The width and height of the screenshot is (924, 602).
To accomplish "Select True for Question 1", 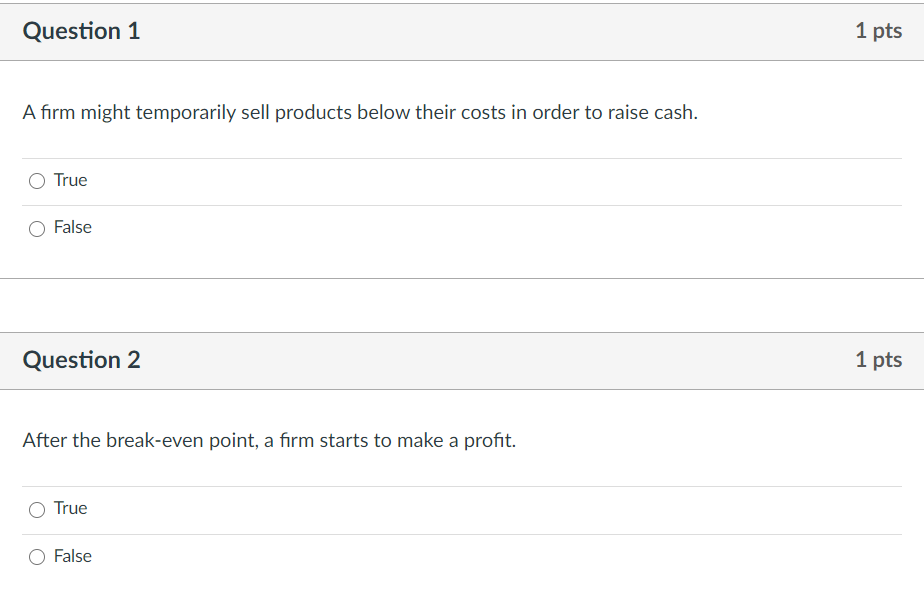I will click(36, 181).
